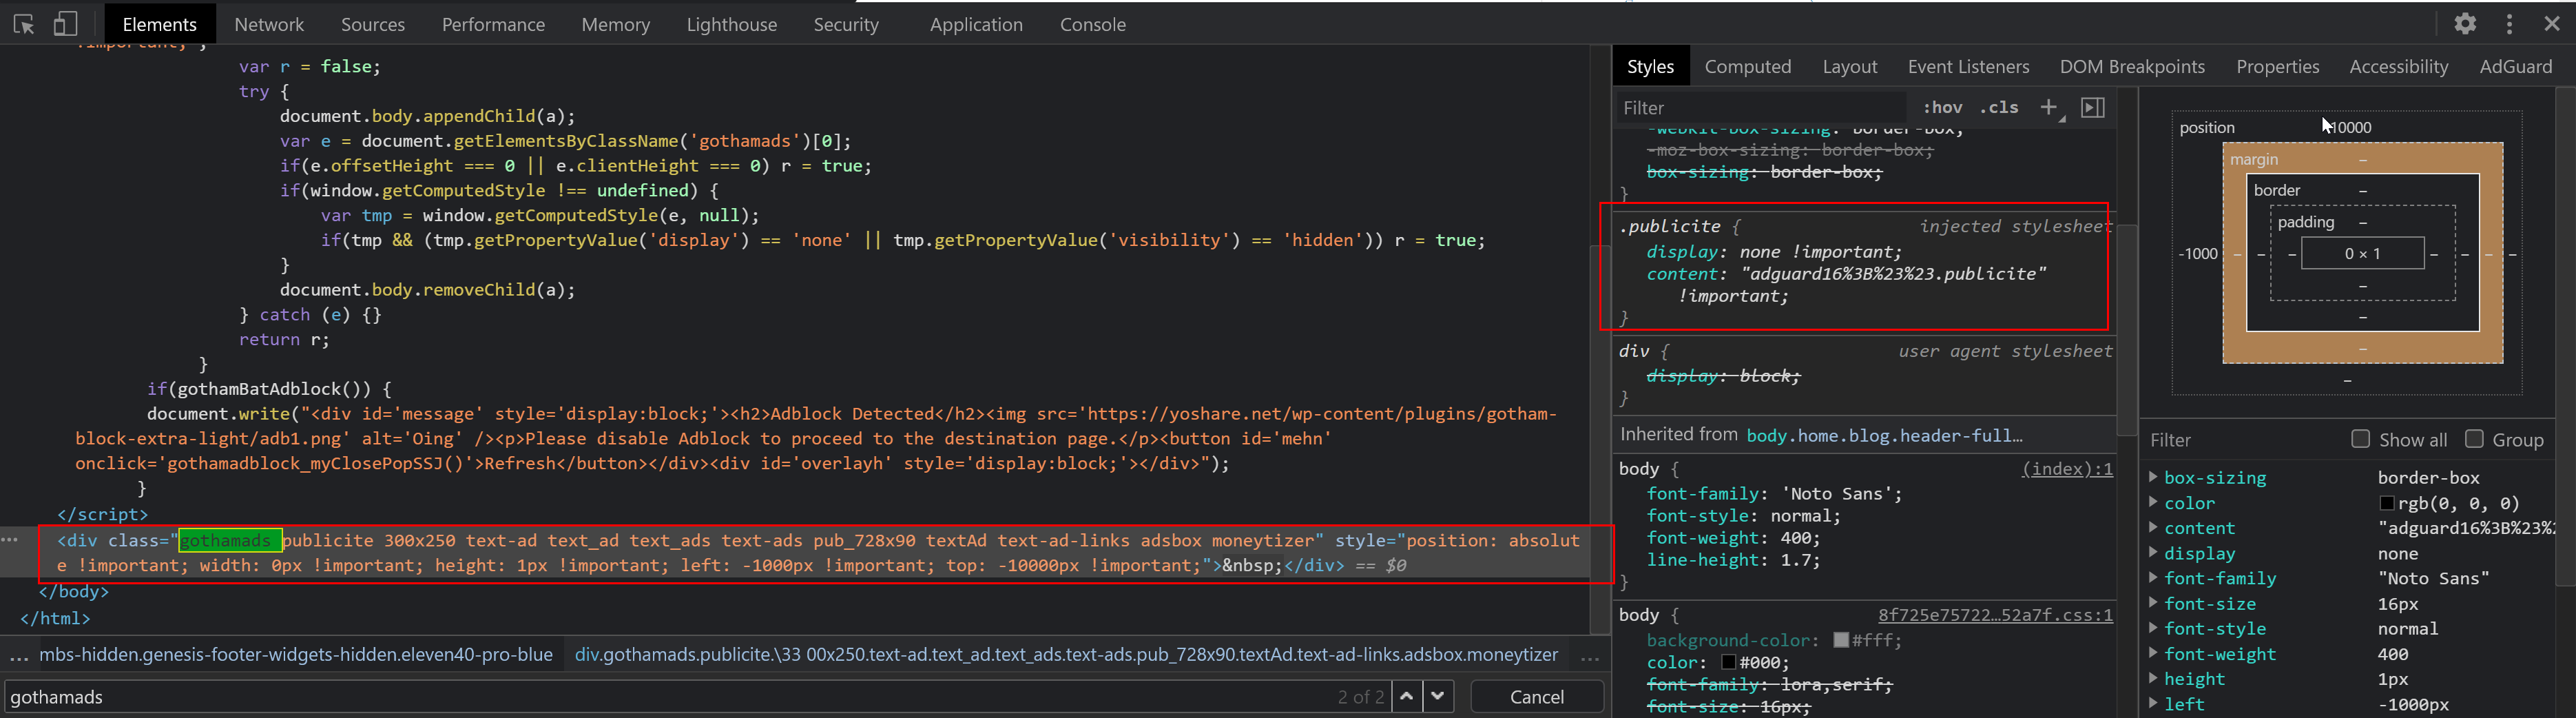Open the AdGuard tab
The image size is (2576, 718).
(x=2516, y=66)
